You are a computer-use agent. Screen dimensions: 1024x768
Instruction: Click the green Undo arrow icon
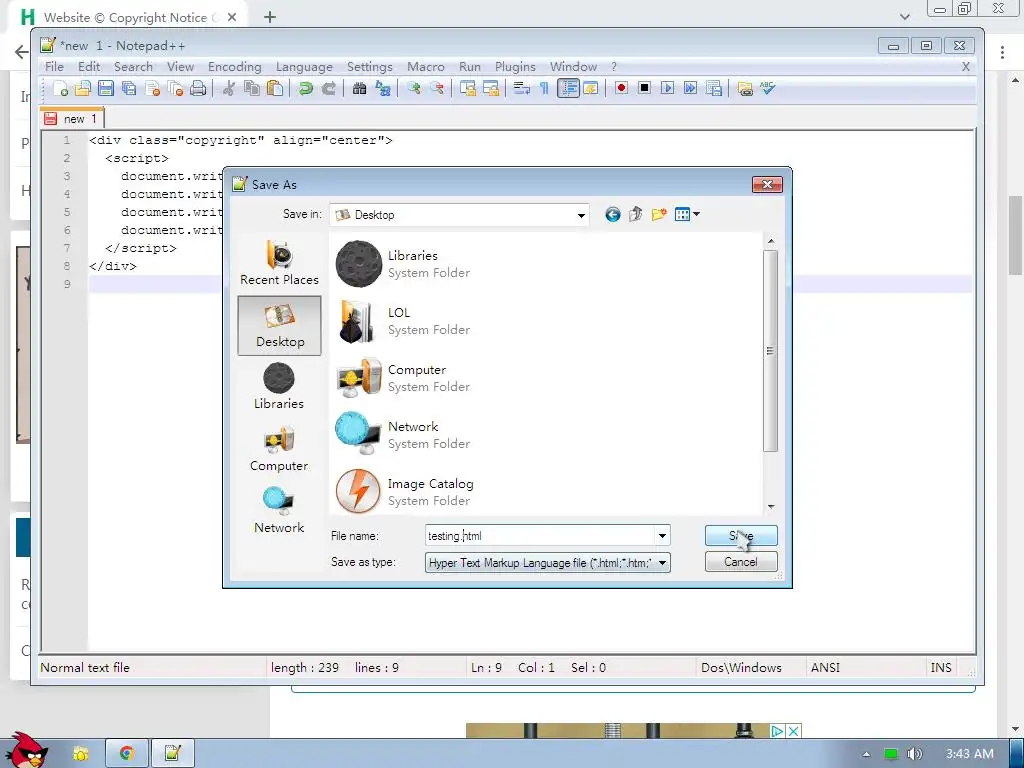click(x=306, y=88)
